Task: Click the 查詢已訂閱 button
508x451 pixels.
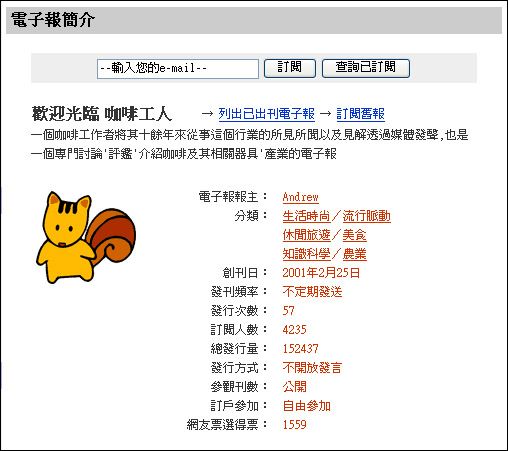Action: point(366,68)
